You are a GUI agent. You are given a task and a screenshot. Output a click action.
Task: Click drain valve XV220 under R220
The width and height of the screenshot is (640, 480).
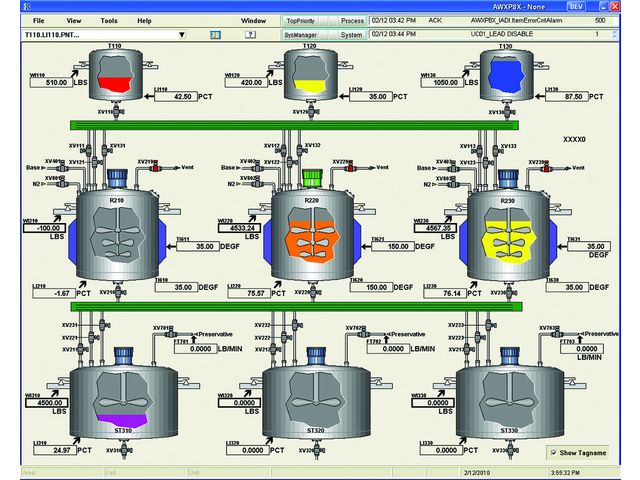pos(313,292)
